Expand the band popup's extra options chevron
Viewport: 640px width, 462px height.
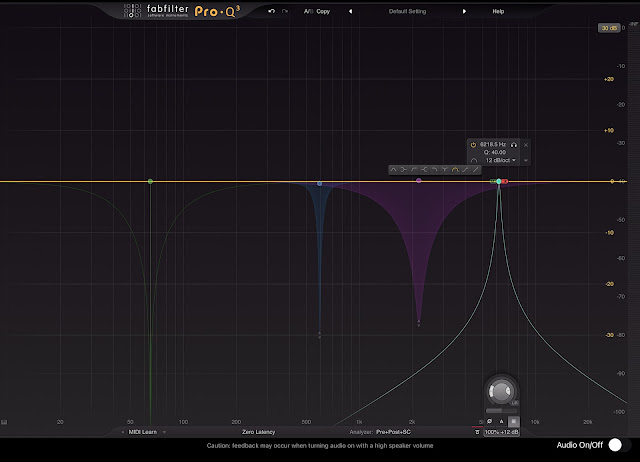(526, 160)
